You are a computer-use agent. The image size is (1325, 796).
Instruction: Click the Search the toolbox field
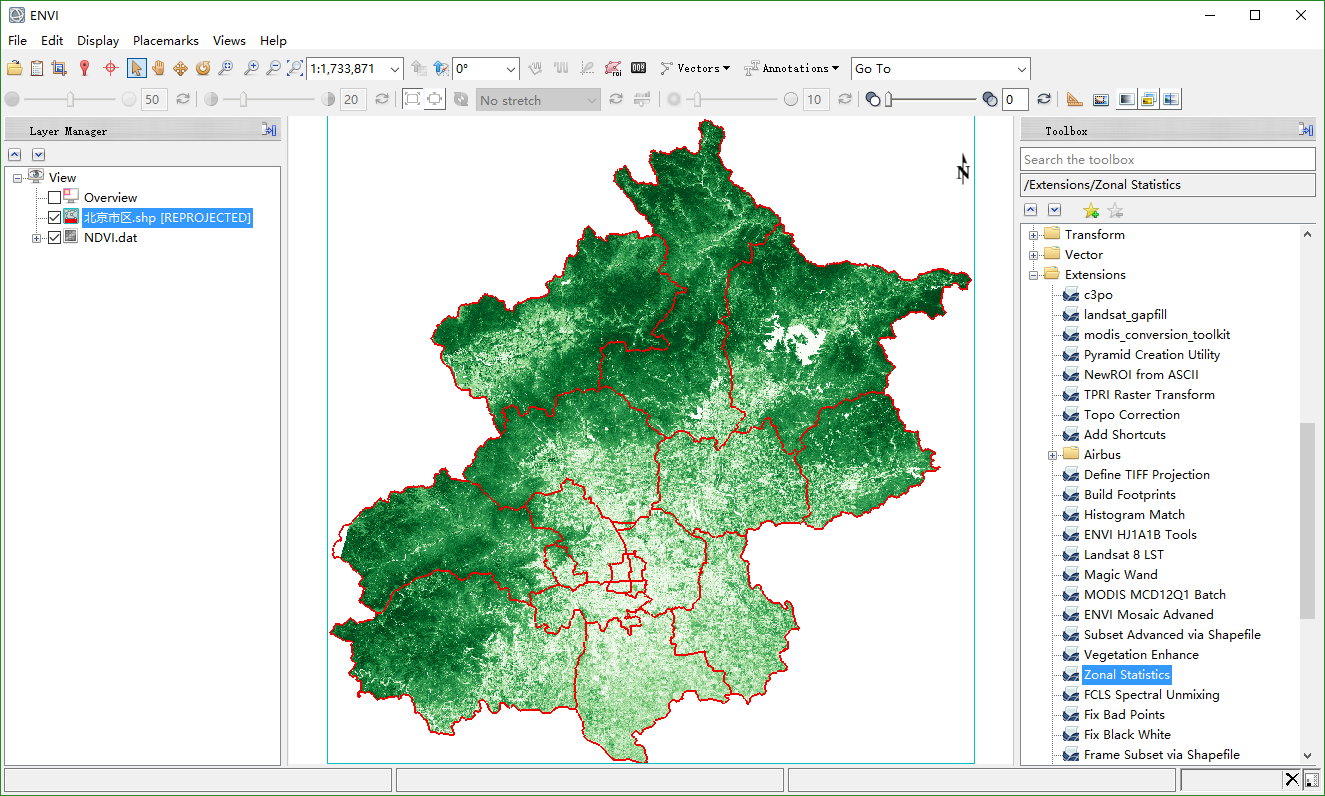point(1167,160)
